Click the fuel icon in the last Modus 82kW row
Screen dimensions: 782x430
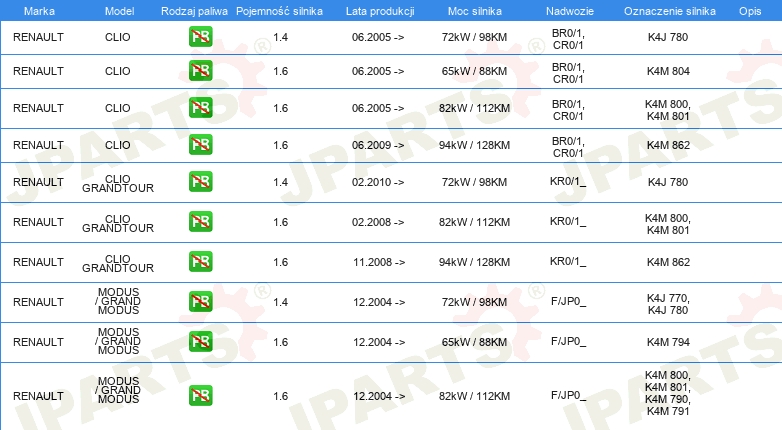pyautogui.click(x=200, y=395)
